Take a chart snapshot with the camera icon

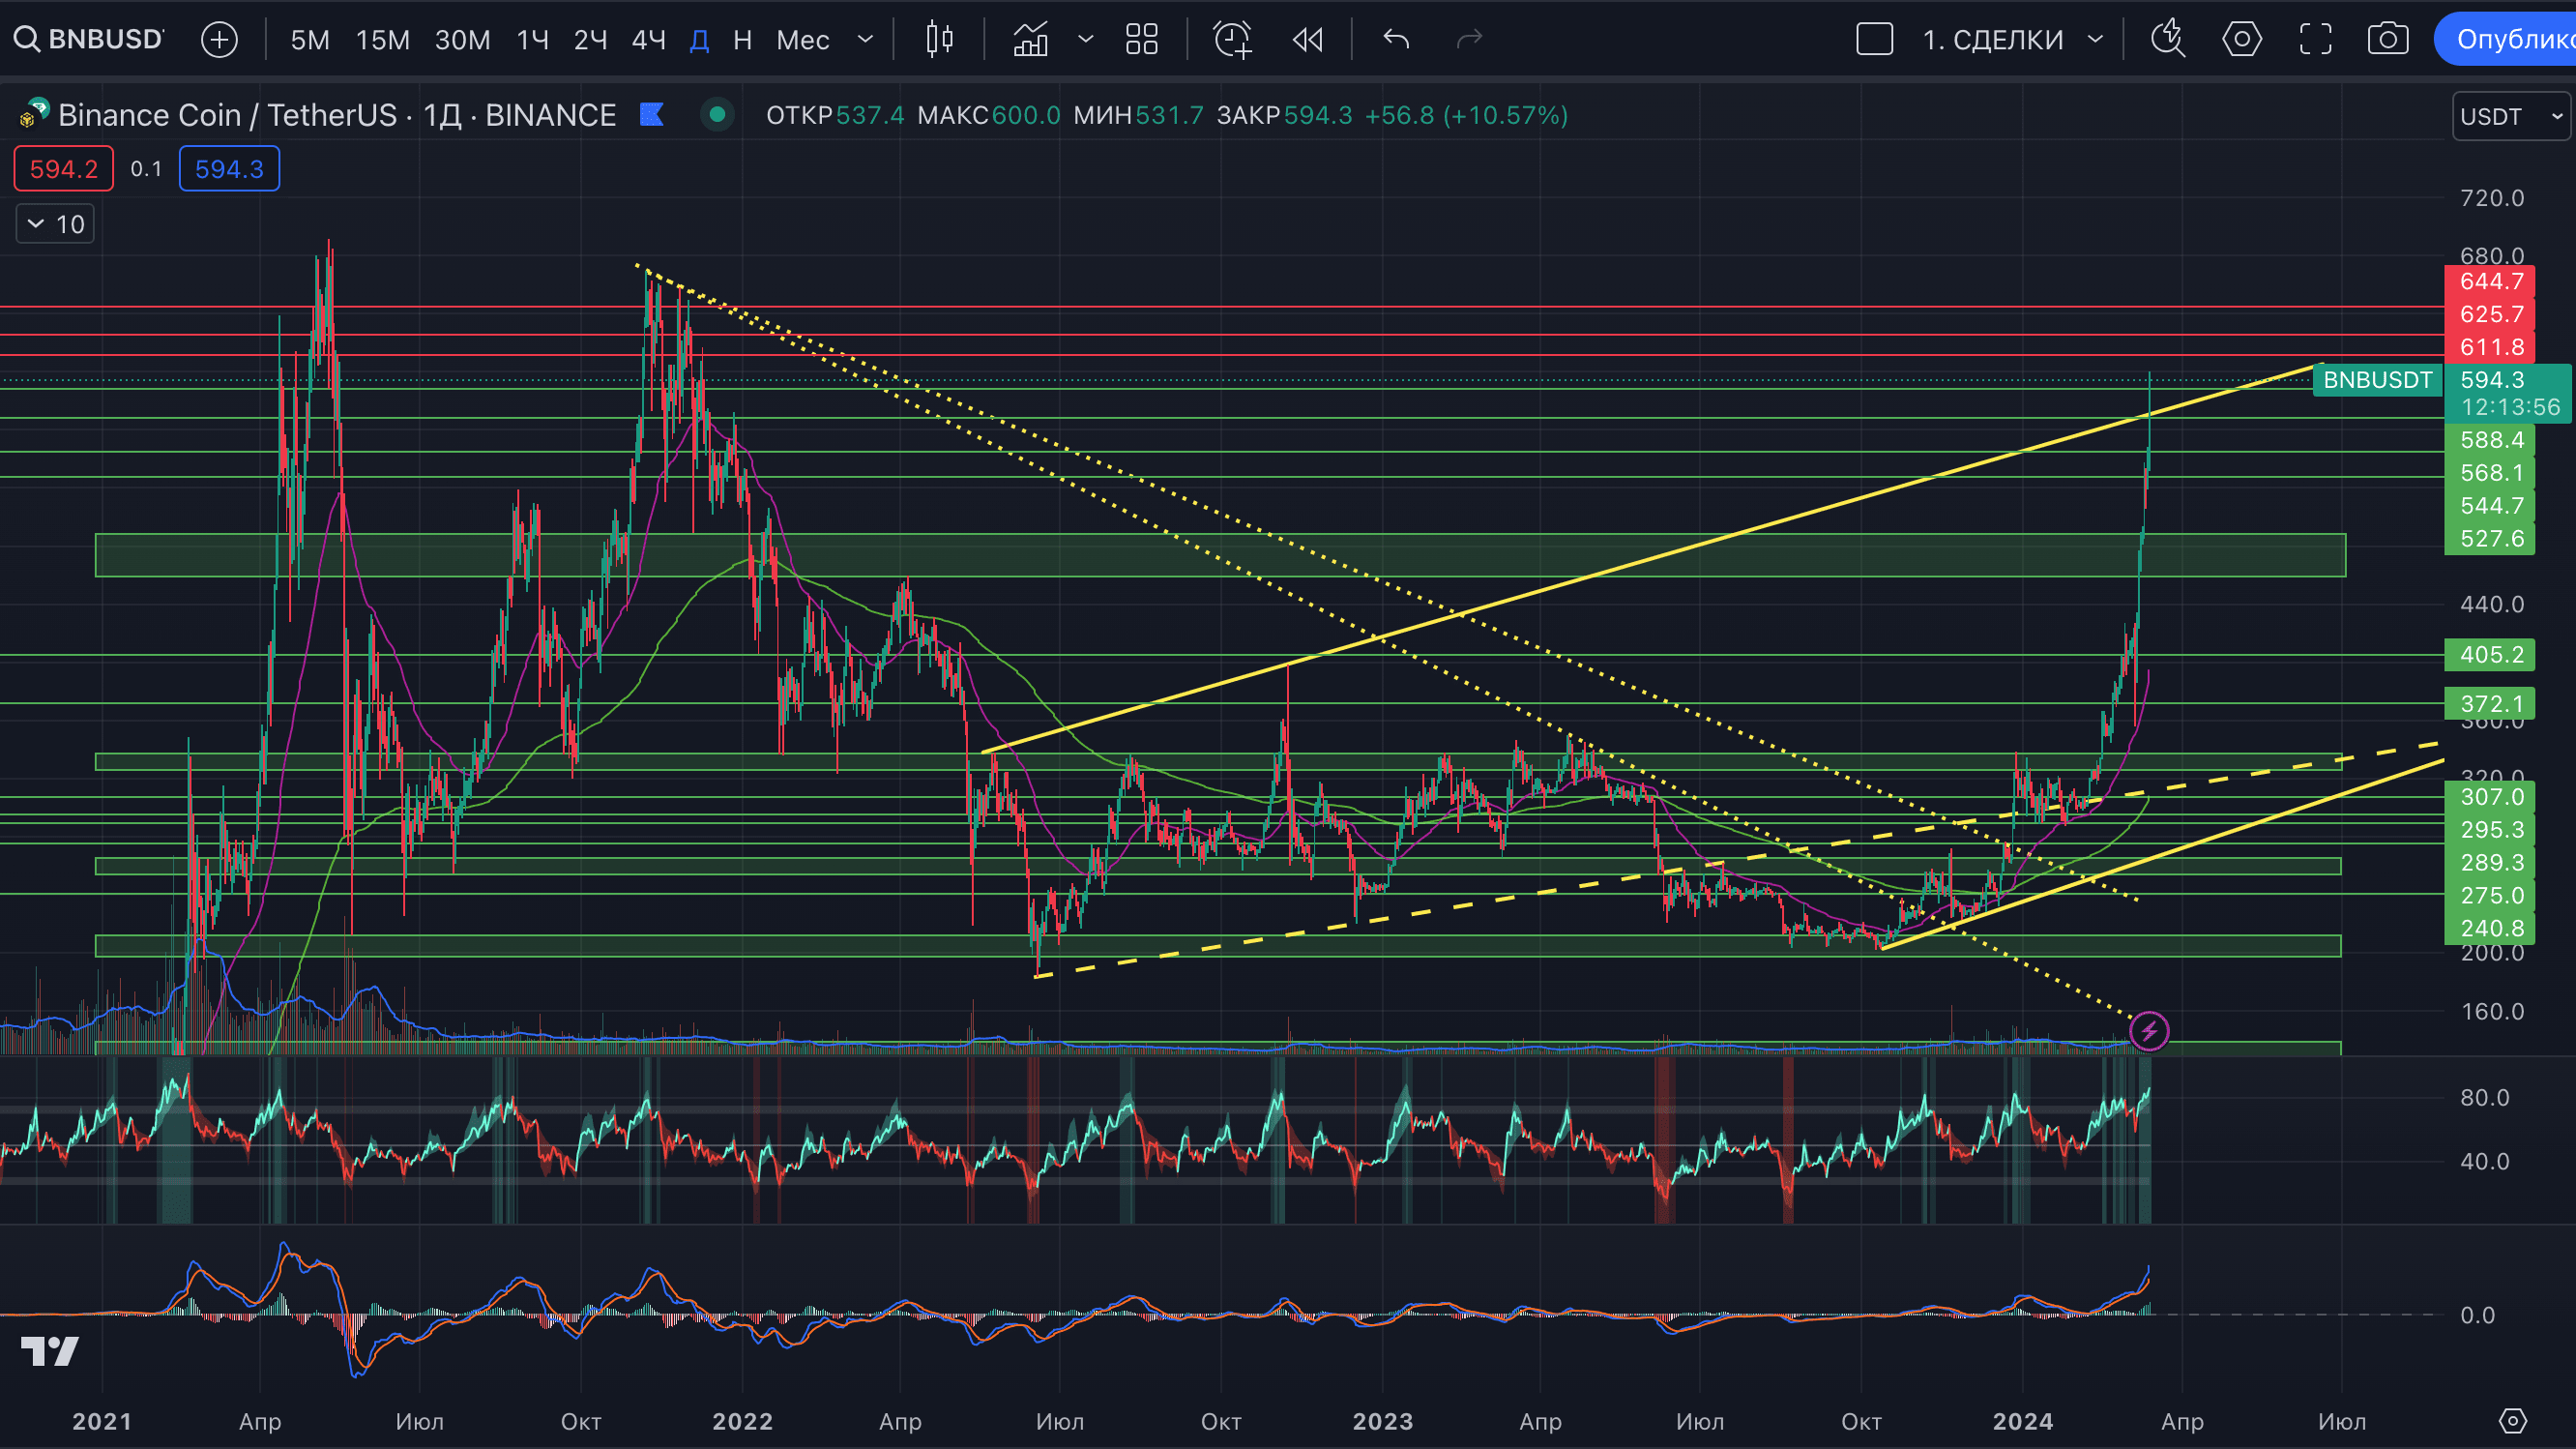tap(2387, 40)
